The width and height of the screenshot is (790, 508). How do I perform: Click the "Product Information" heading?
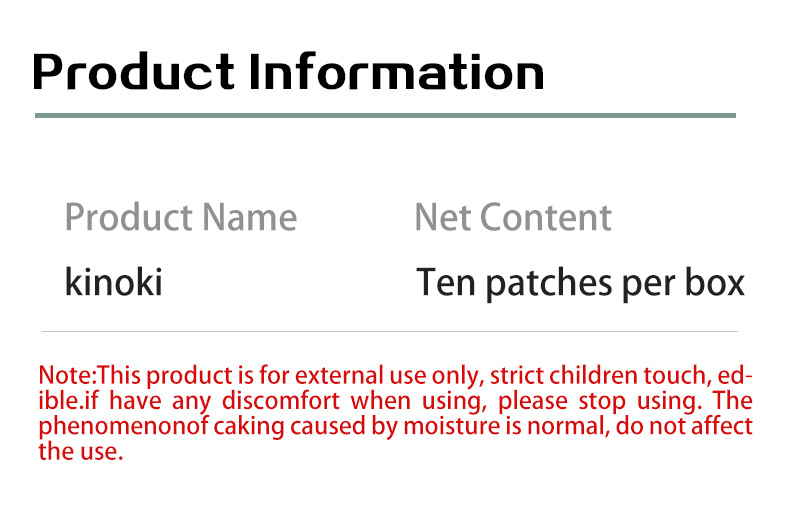288,72
